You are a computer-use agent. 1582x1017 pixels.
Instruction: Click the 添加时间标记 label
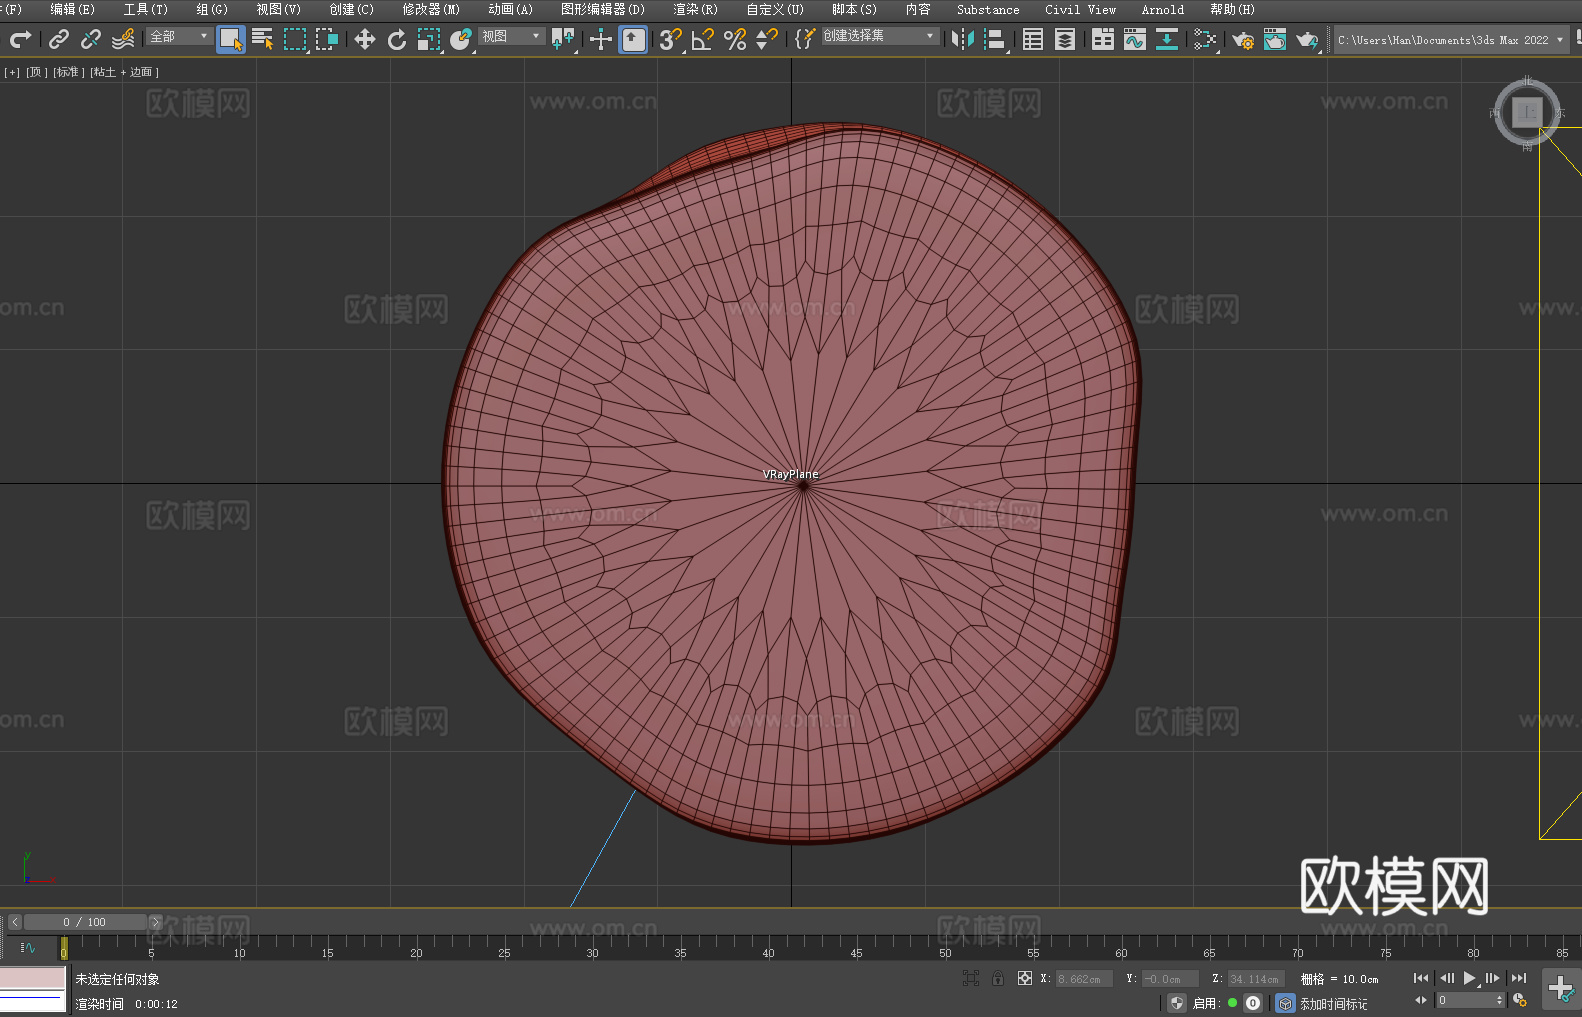1333,1003
